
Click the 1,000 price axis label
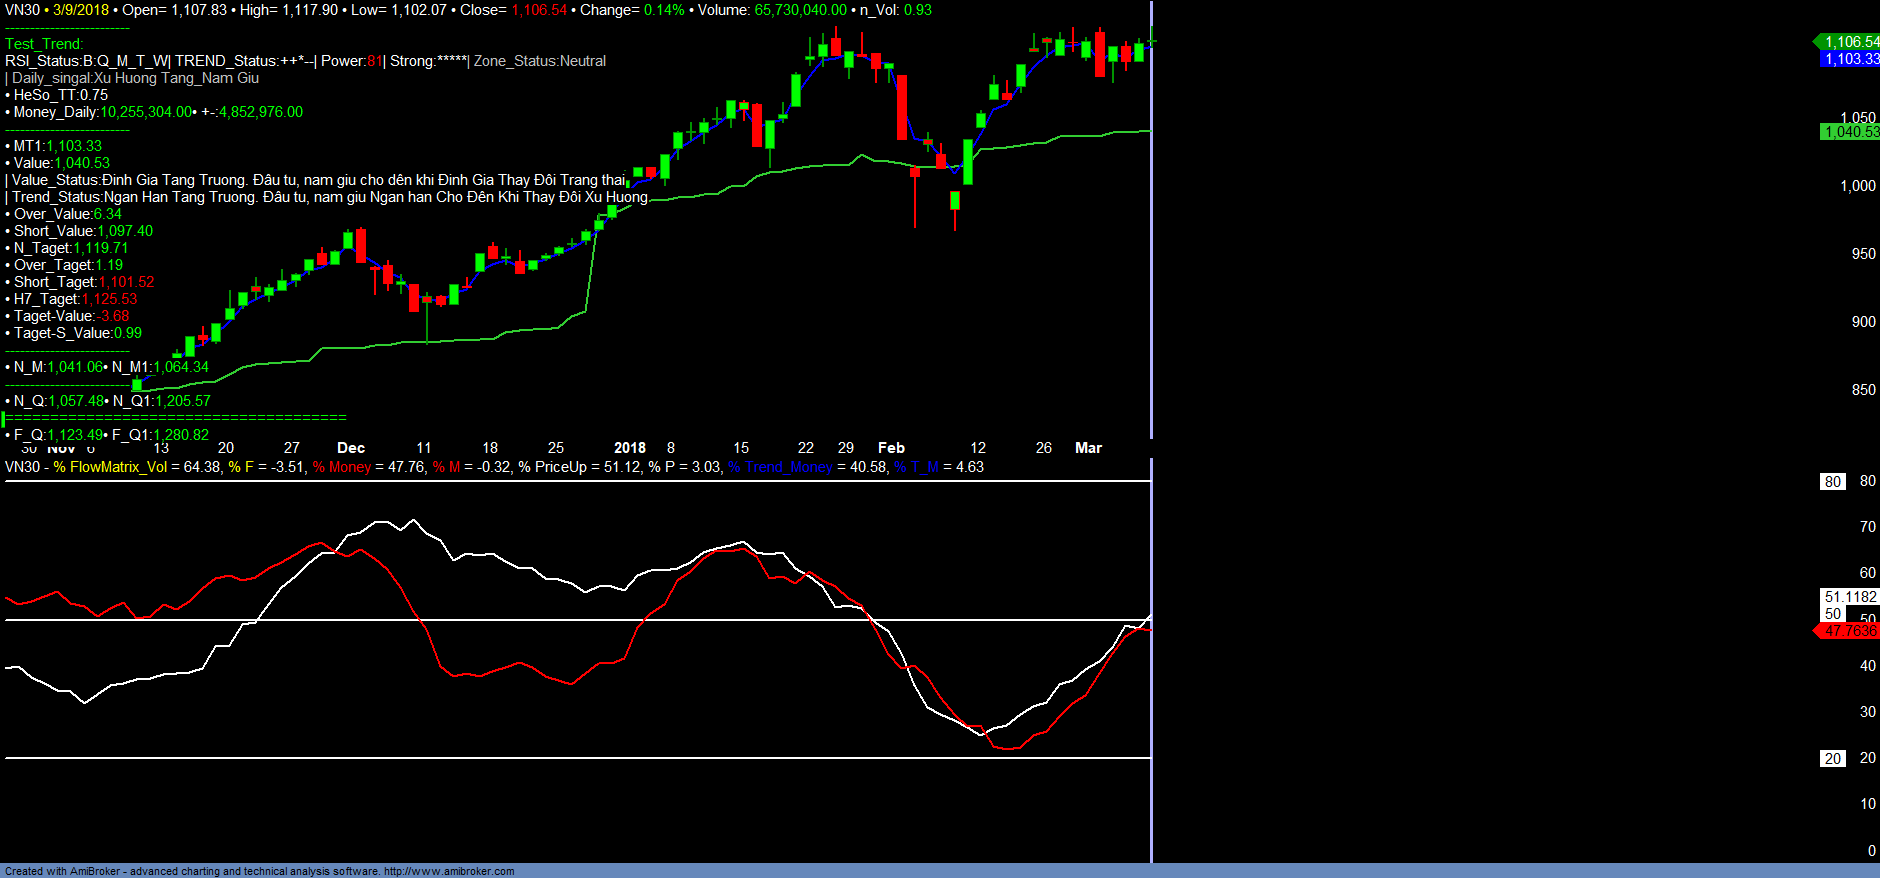(x=1858, y=186)
